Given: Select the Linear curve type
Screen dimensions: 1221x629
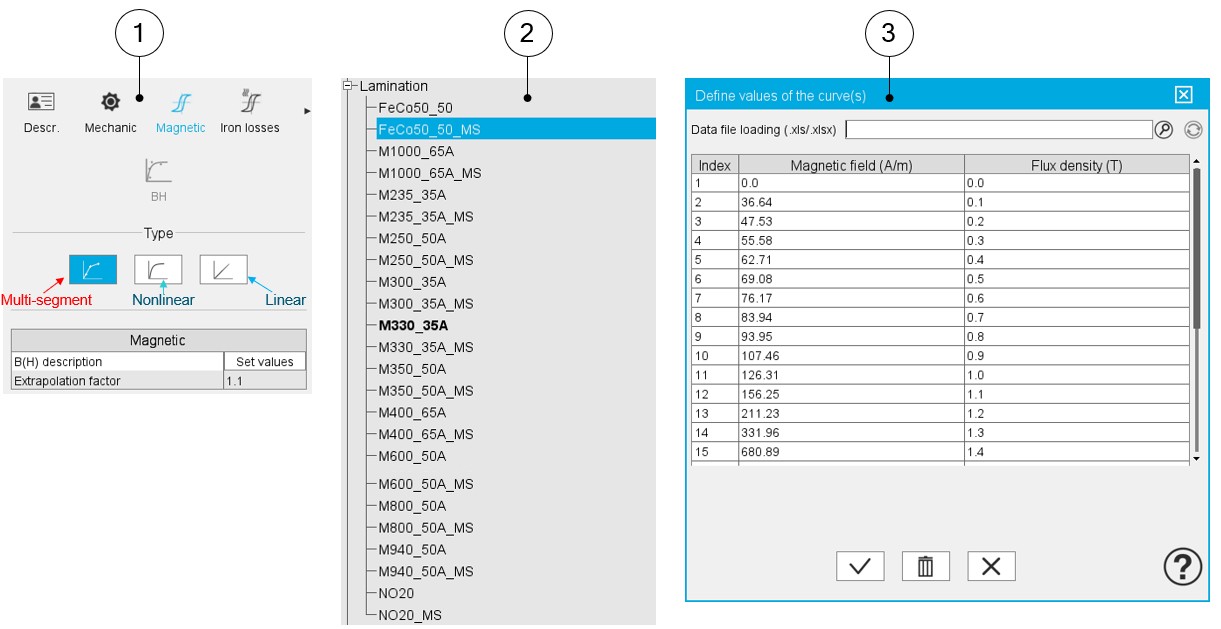Looking at the screenshot, I should tap(223, 269).
